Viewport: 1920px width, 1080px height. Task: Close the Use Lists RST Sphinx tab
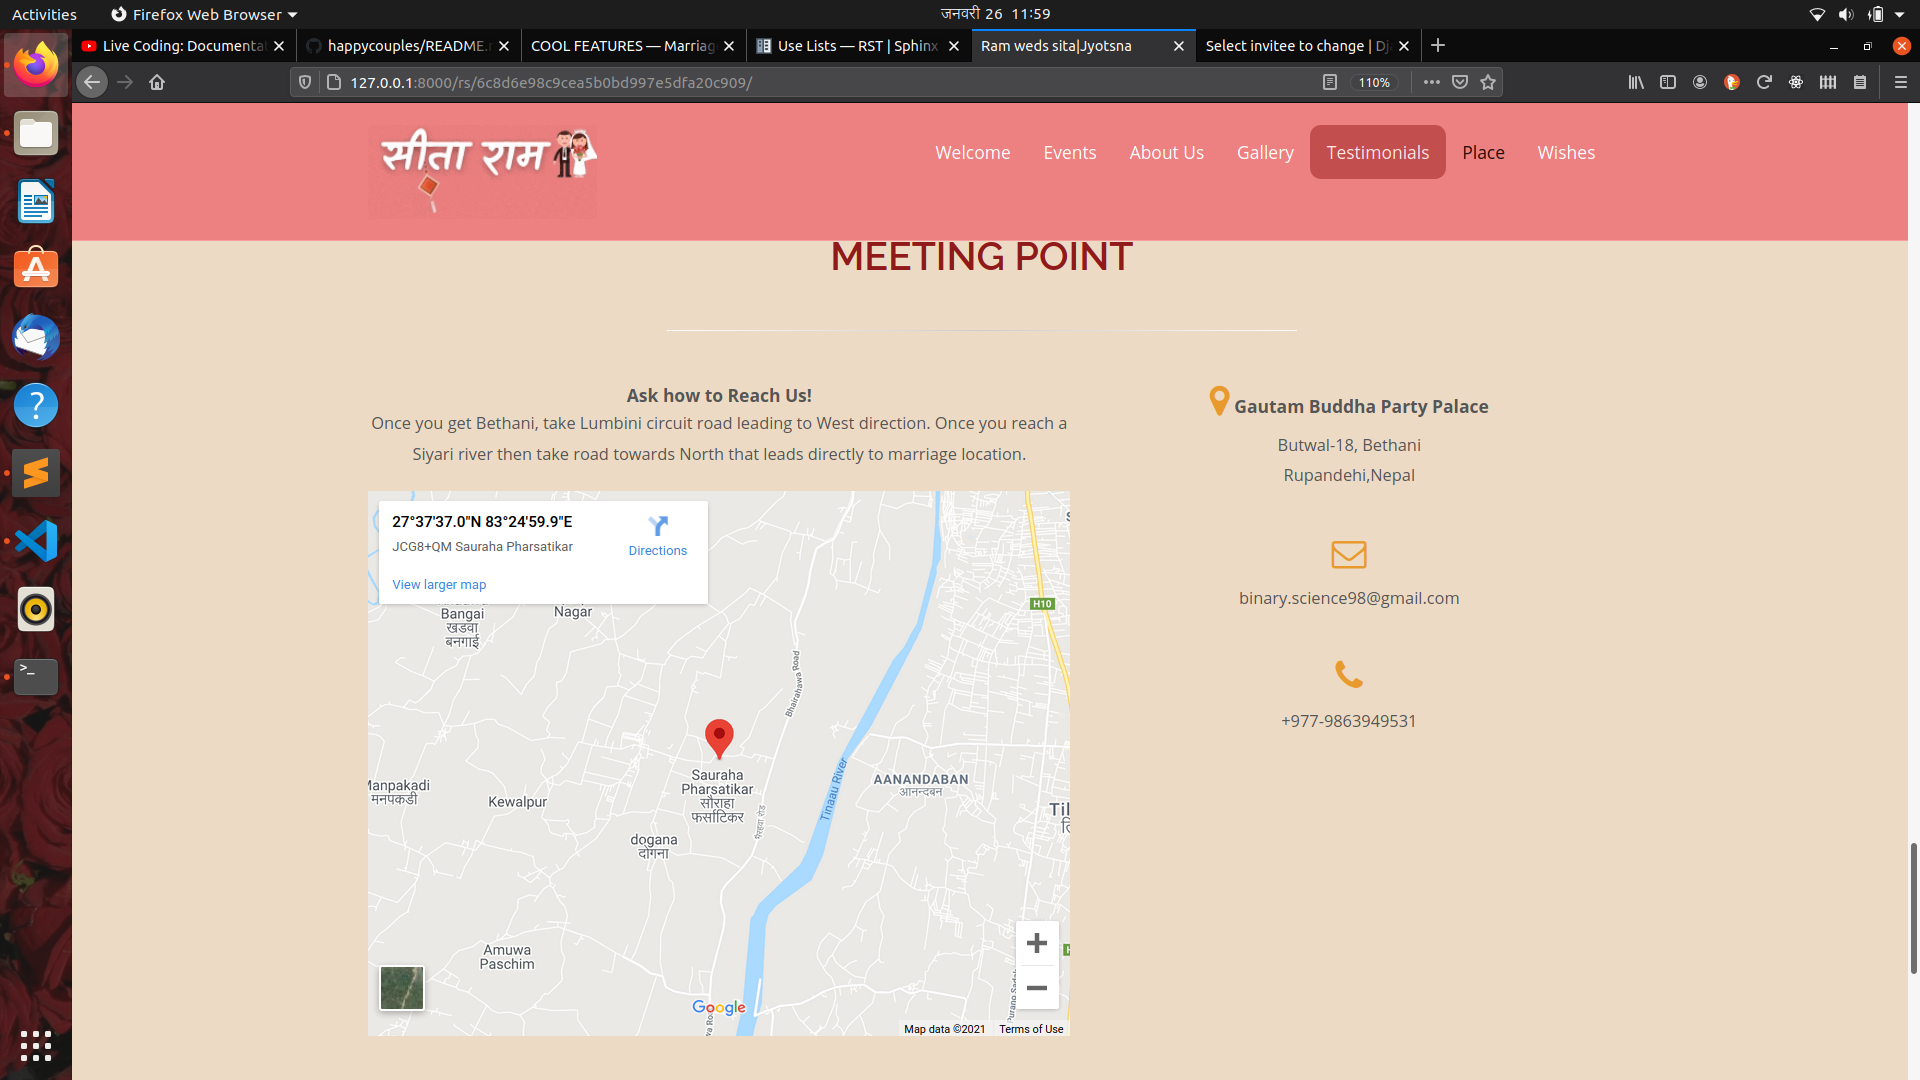coord(954,46)
